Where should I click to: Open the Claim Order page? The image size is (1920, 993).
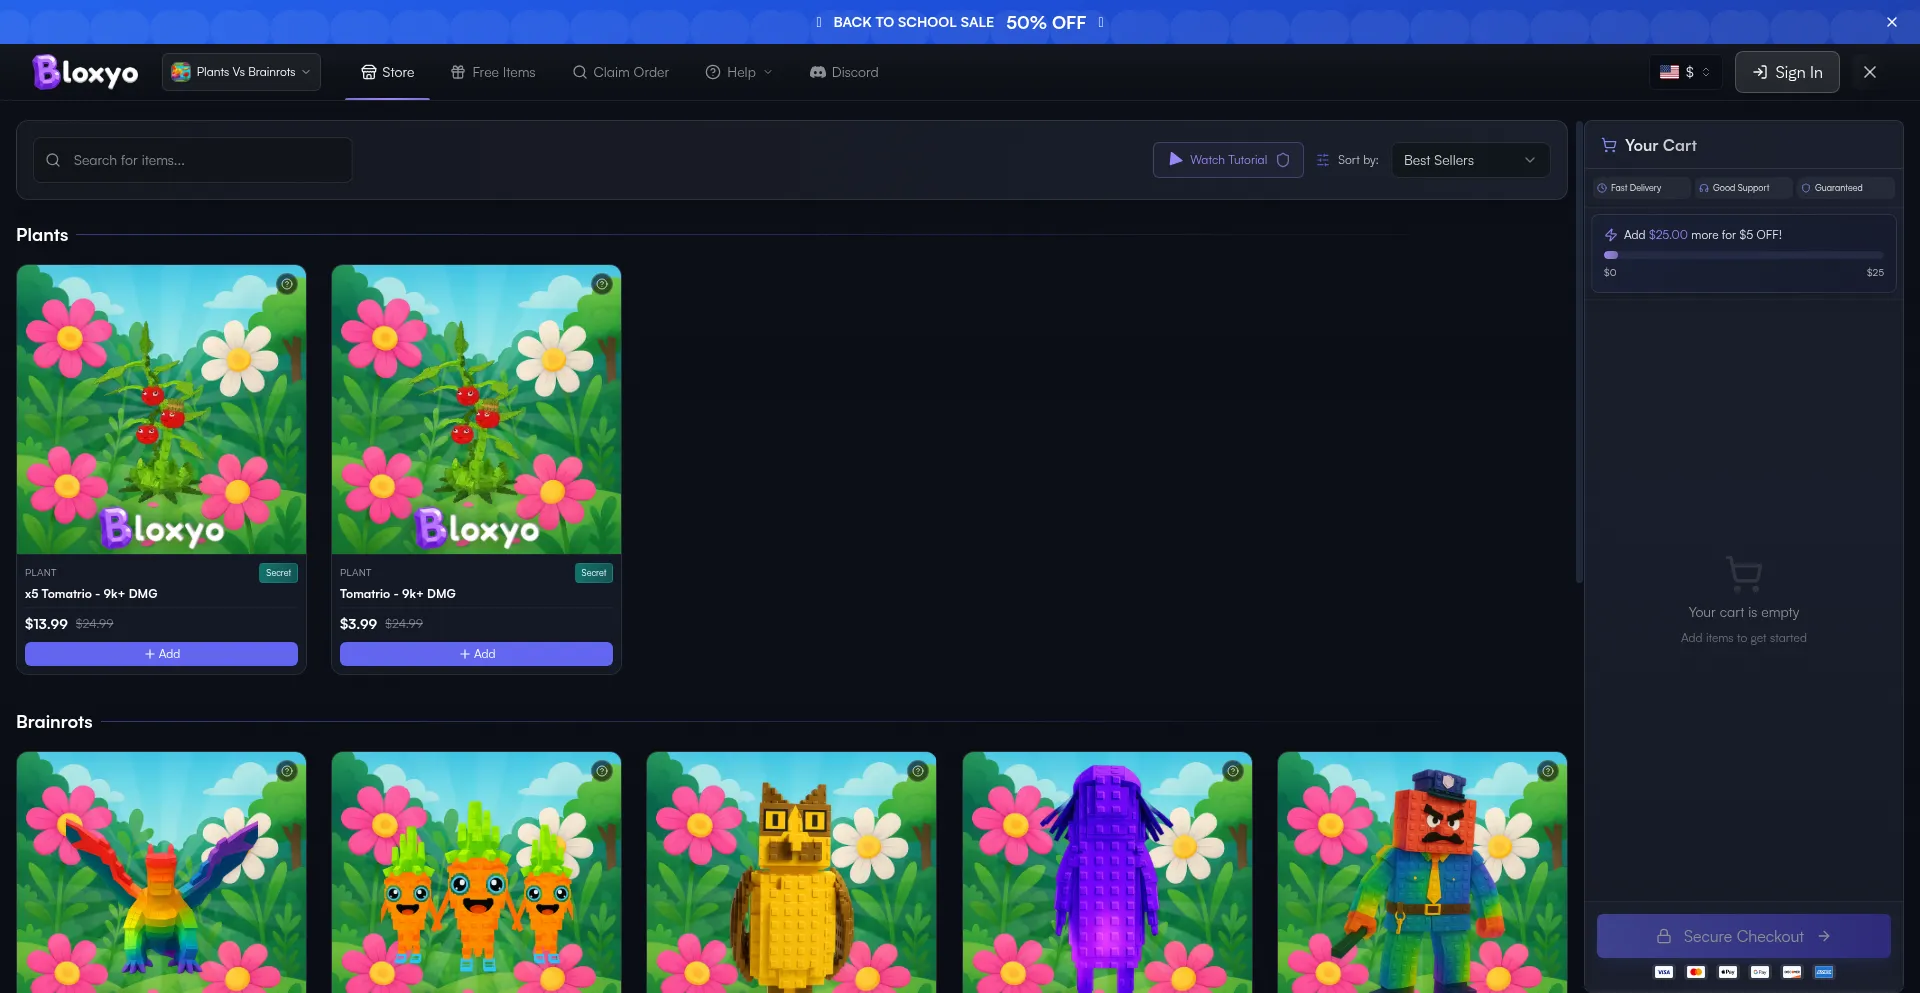point(621,72)
